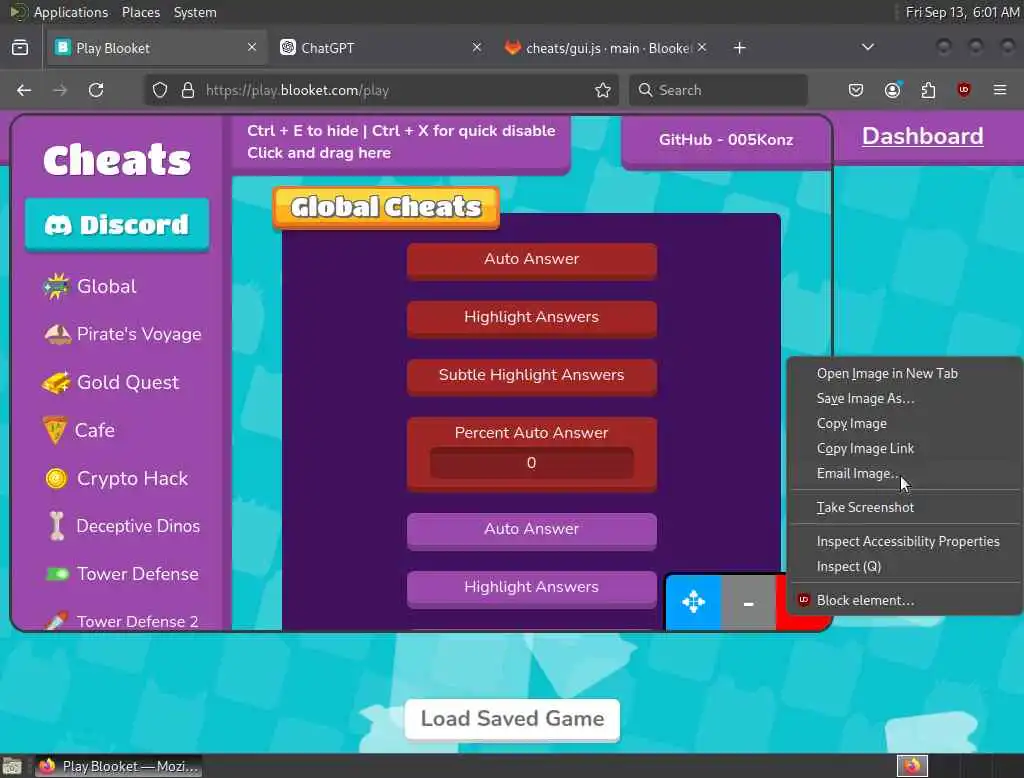
Task: Open the System menu
Action: 195,12
